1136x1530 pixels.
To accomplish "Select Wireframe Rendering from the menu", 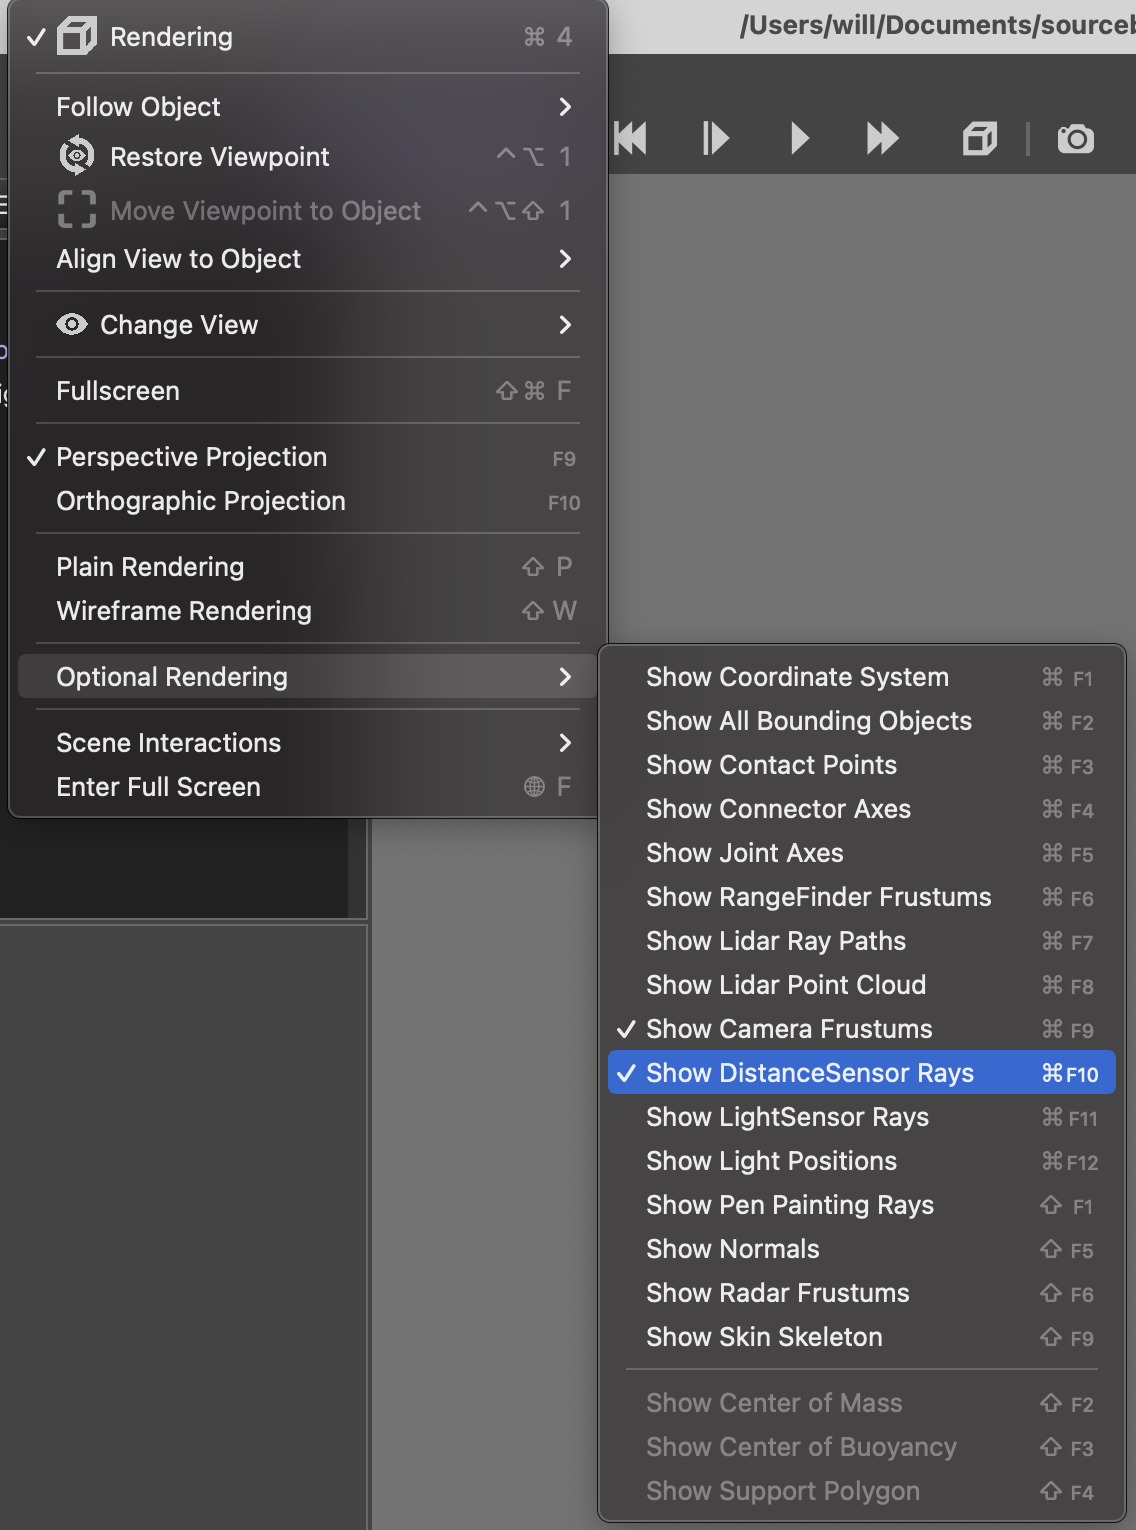I will [184, 611].
